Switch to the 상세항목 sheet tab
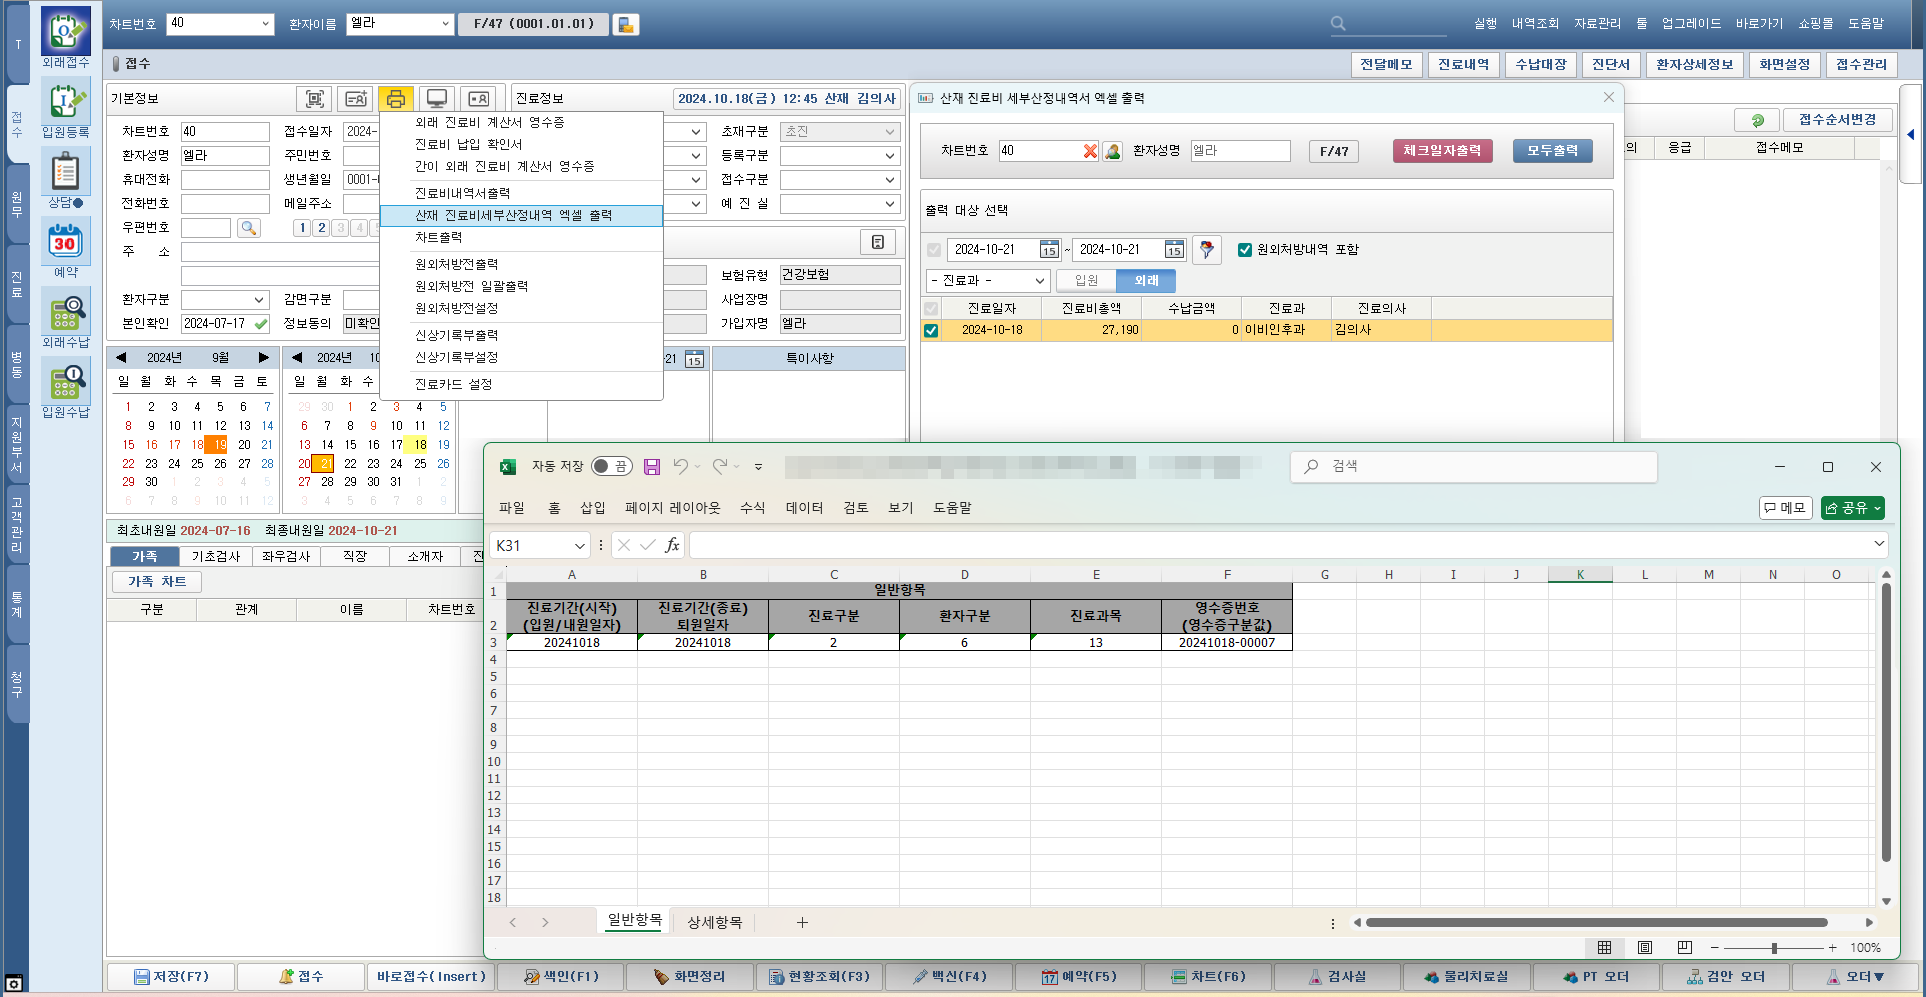1926x997 pixels. point(714,922)
